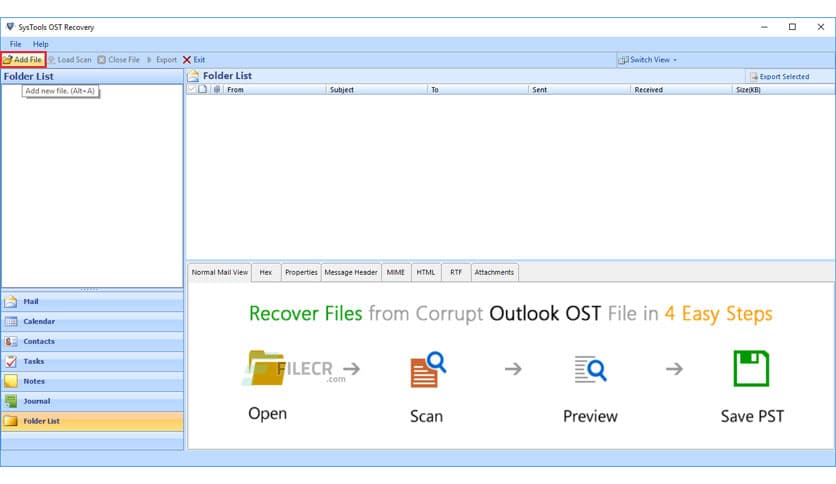Click the Preview magnifier step icon
836x484 pixels.
pyautogui.click(x=590, y=369)
